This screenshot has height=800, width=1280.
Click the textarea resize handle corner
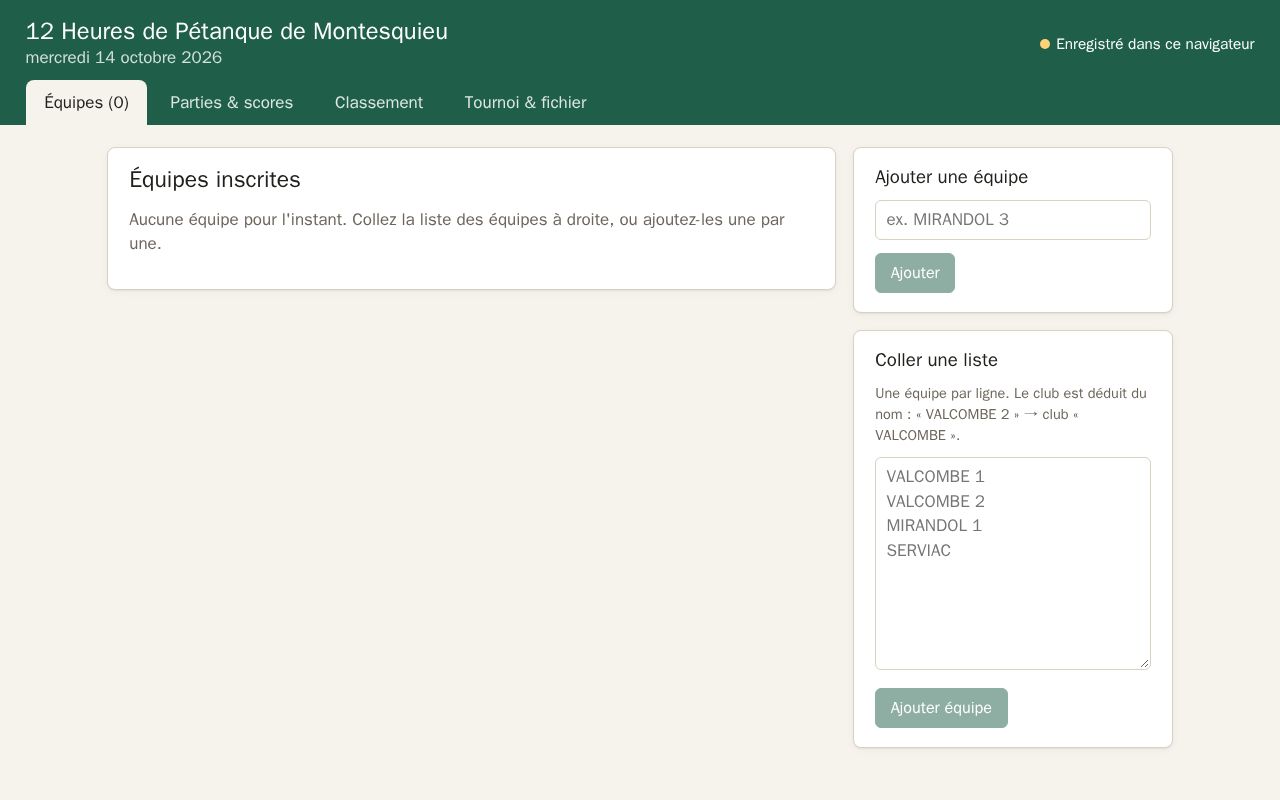[x=1143, y=662]
